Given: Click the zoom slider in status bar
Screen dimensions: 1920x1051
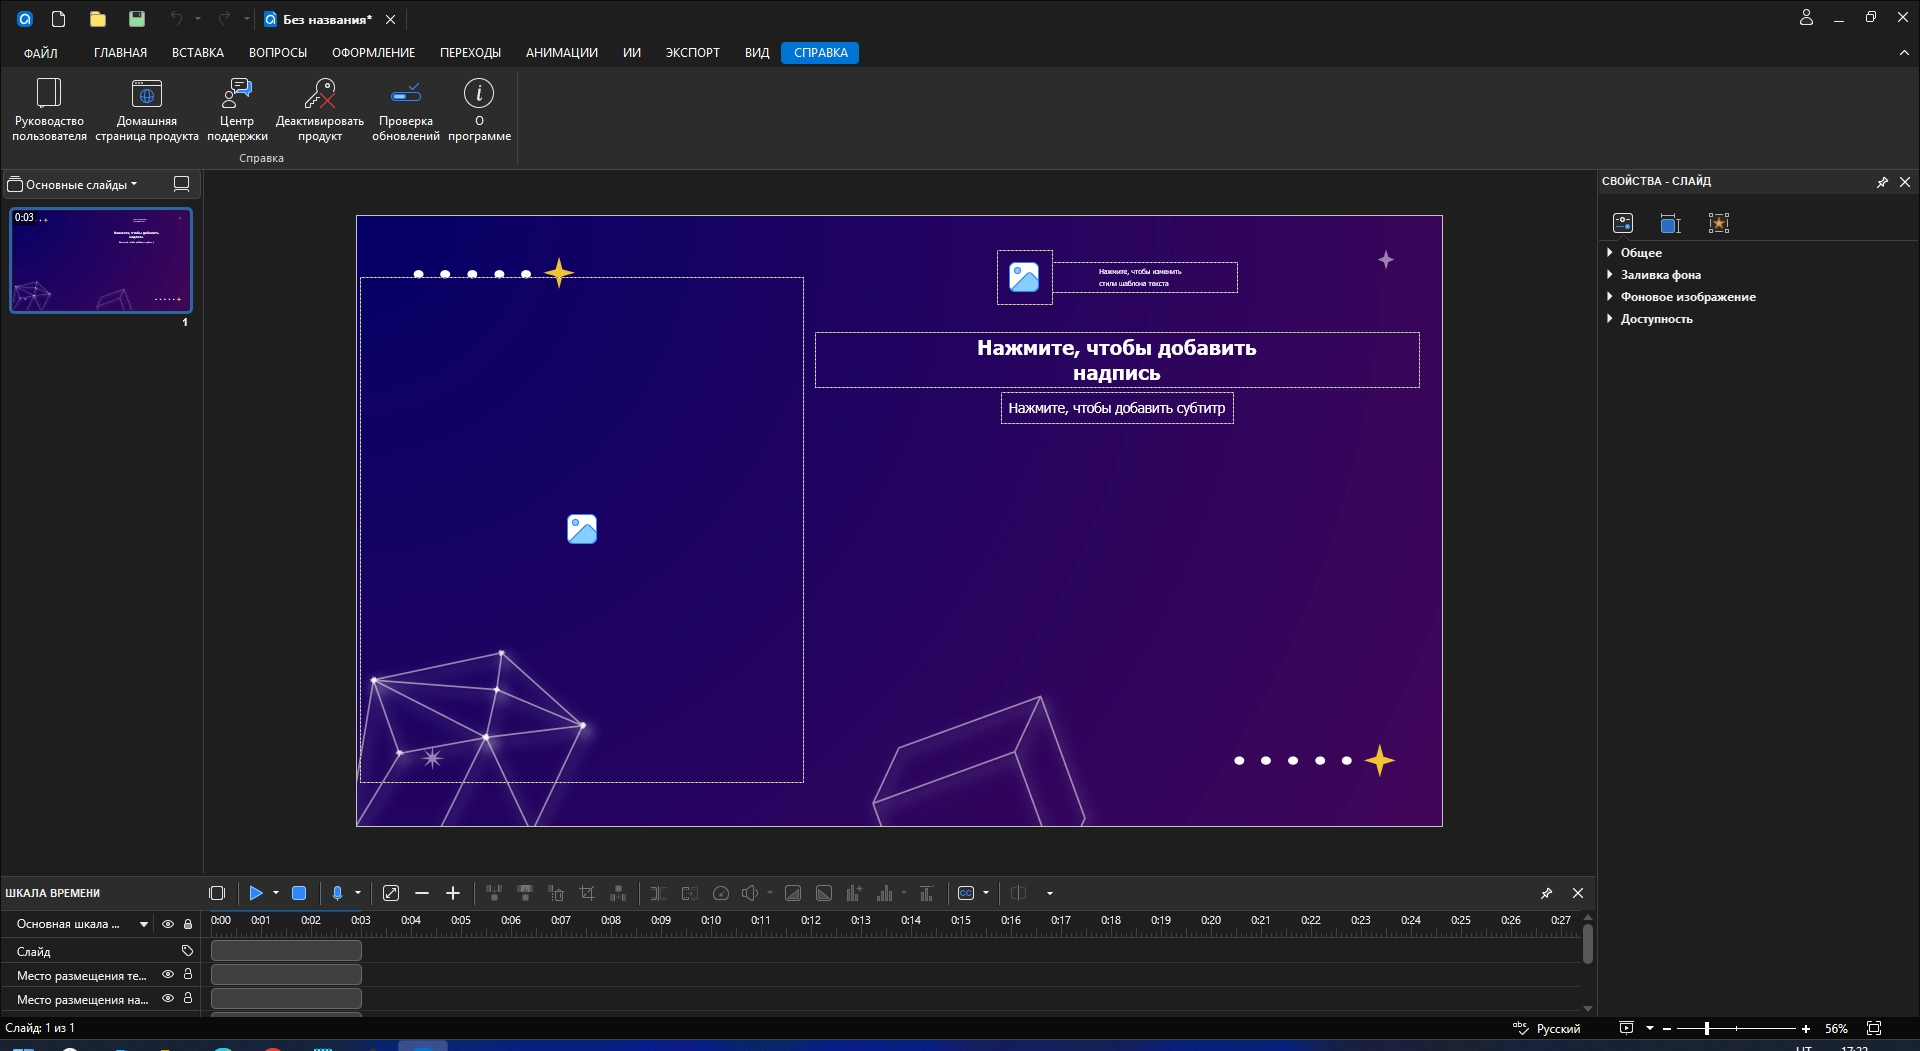Looking at the screenshot, I should pyautogui.click(x=1707, y=1028).
